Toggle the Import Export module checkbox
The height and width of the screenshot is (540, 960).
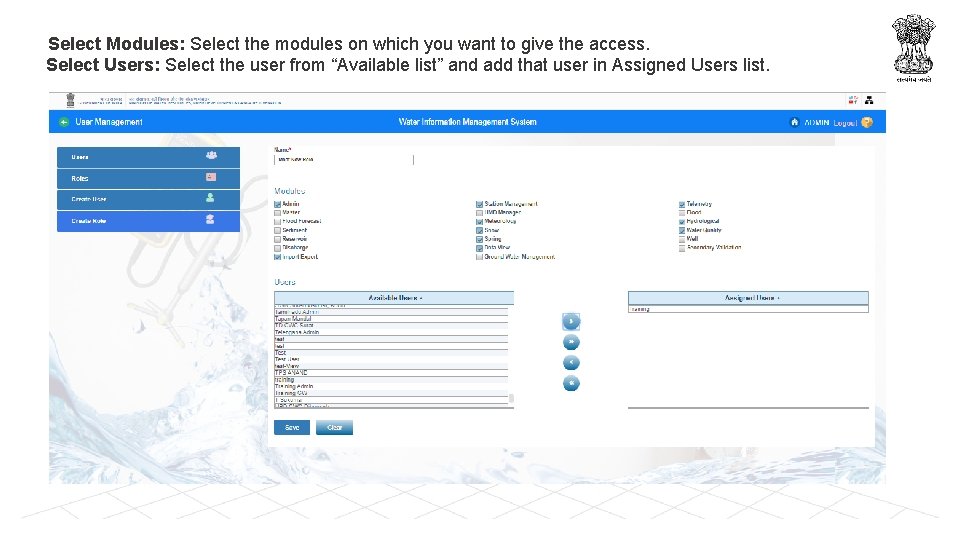click(x=277, y=257)
